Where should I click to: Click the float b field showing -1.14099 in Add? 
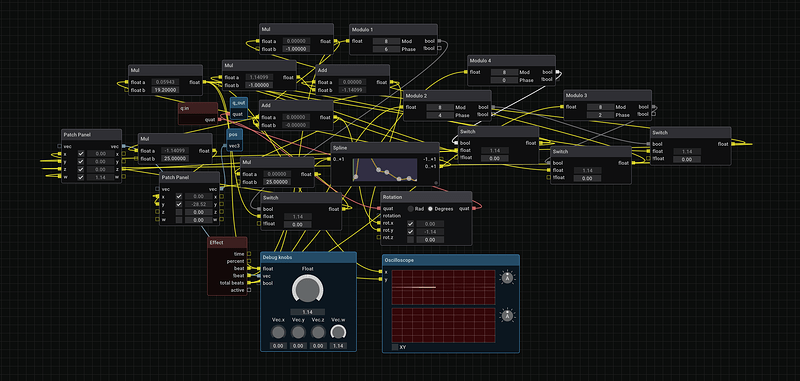pos(352,90)
